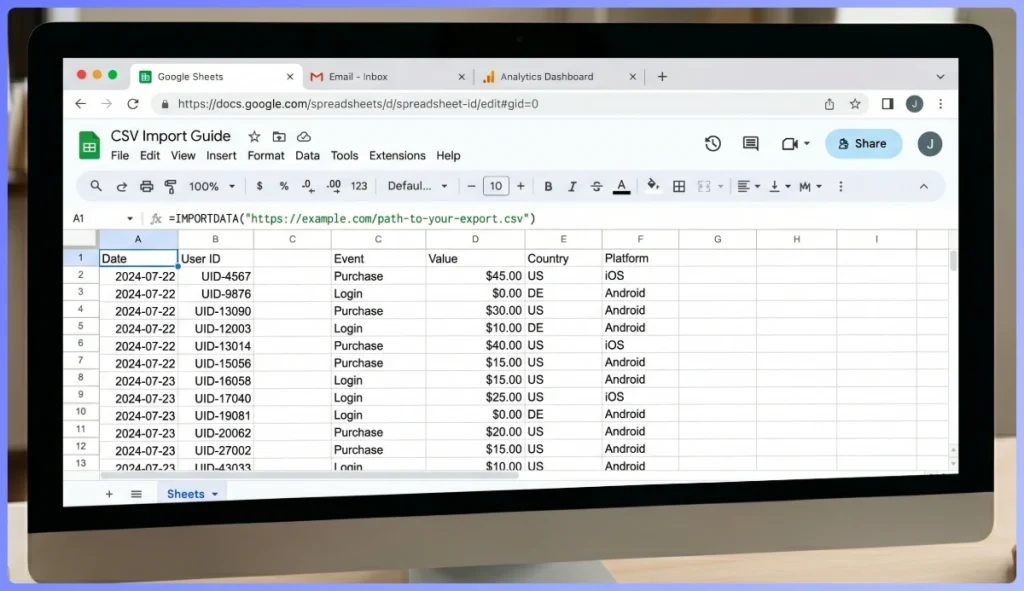
Task: Open the Default font dropdown
Action: pyautogui.click(x=417, y=186)
